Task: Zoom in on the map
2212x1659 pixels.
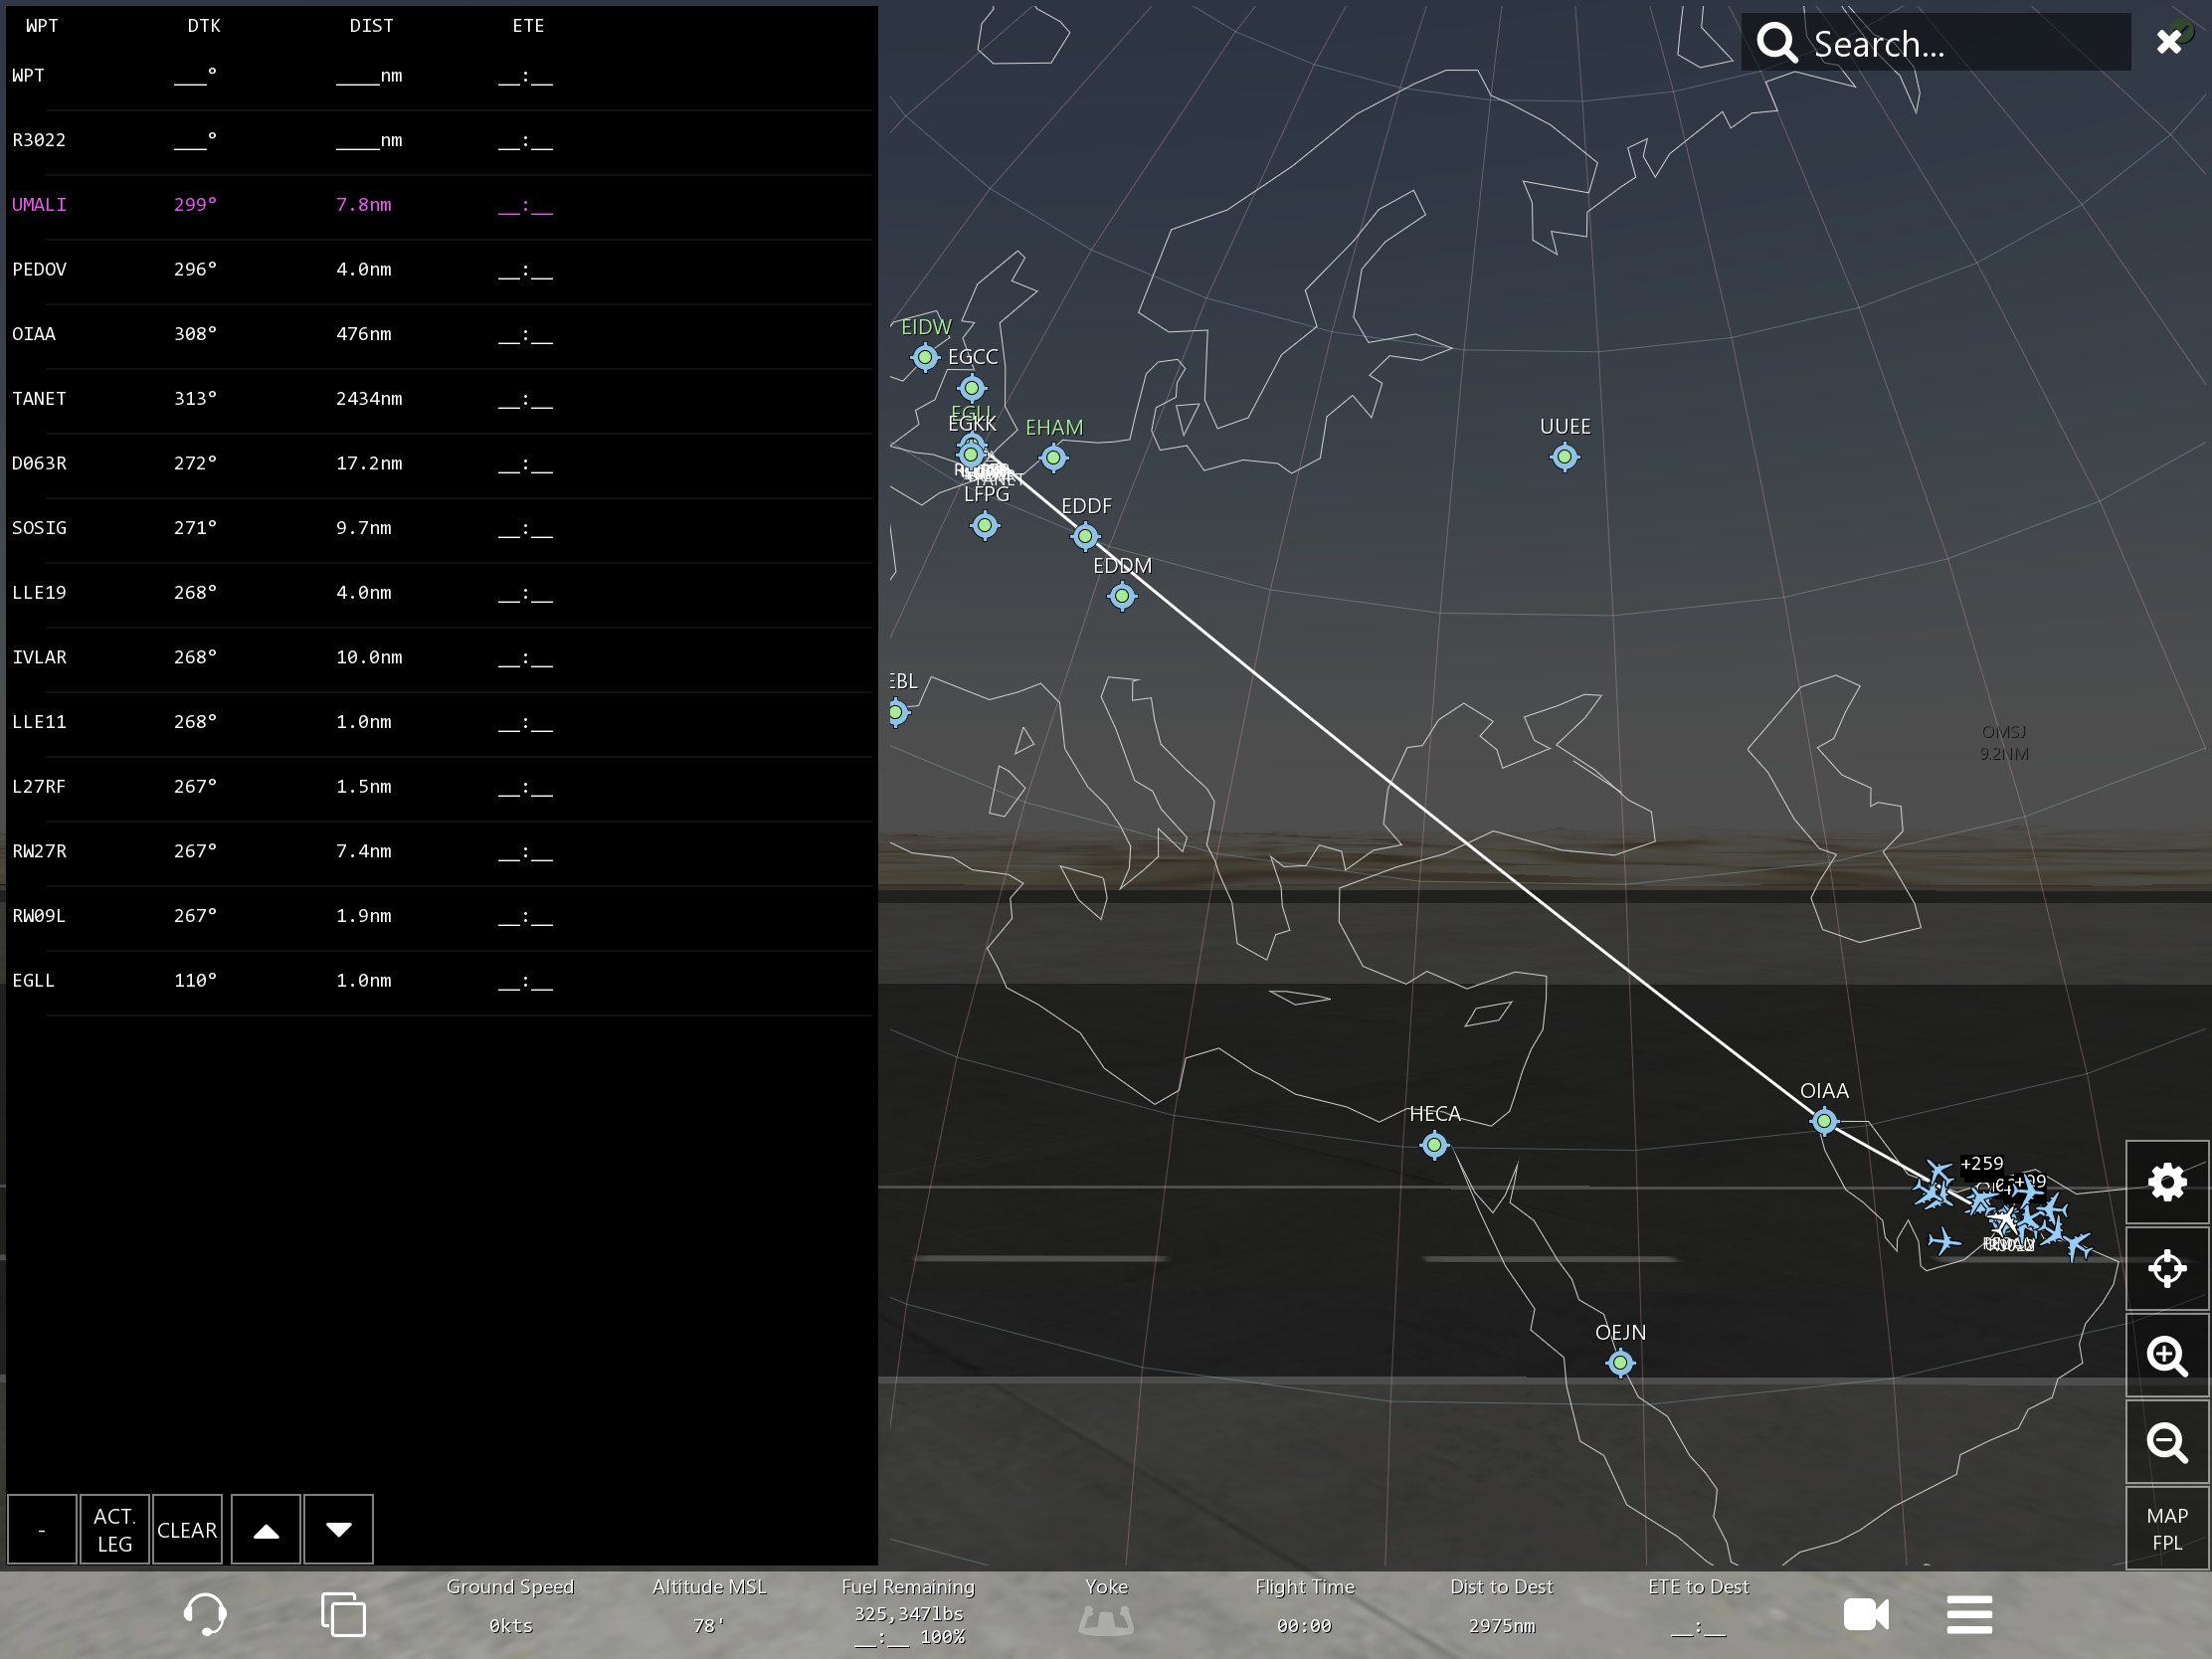Action: point(2166,1355)
